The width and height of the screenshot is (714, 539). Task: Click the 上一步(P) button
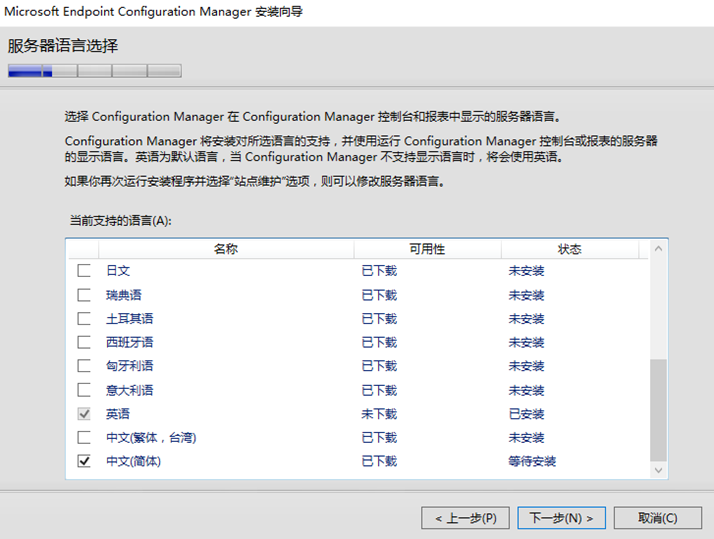(x=465, y=518)
